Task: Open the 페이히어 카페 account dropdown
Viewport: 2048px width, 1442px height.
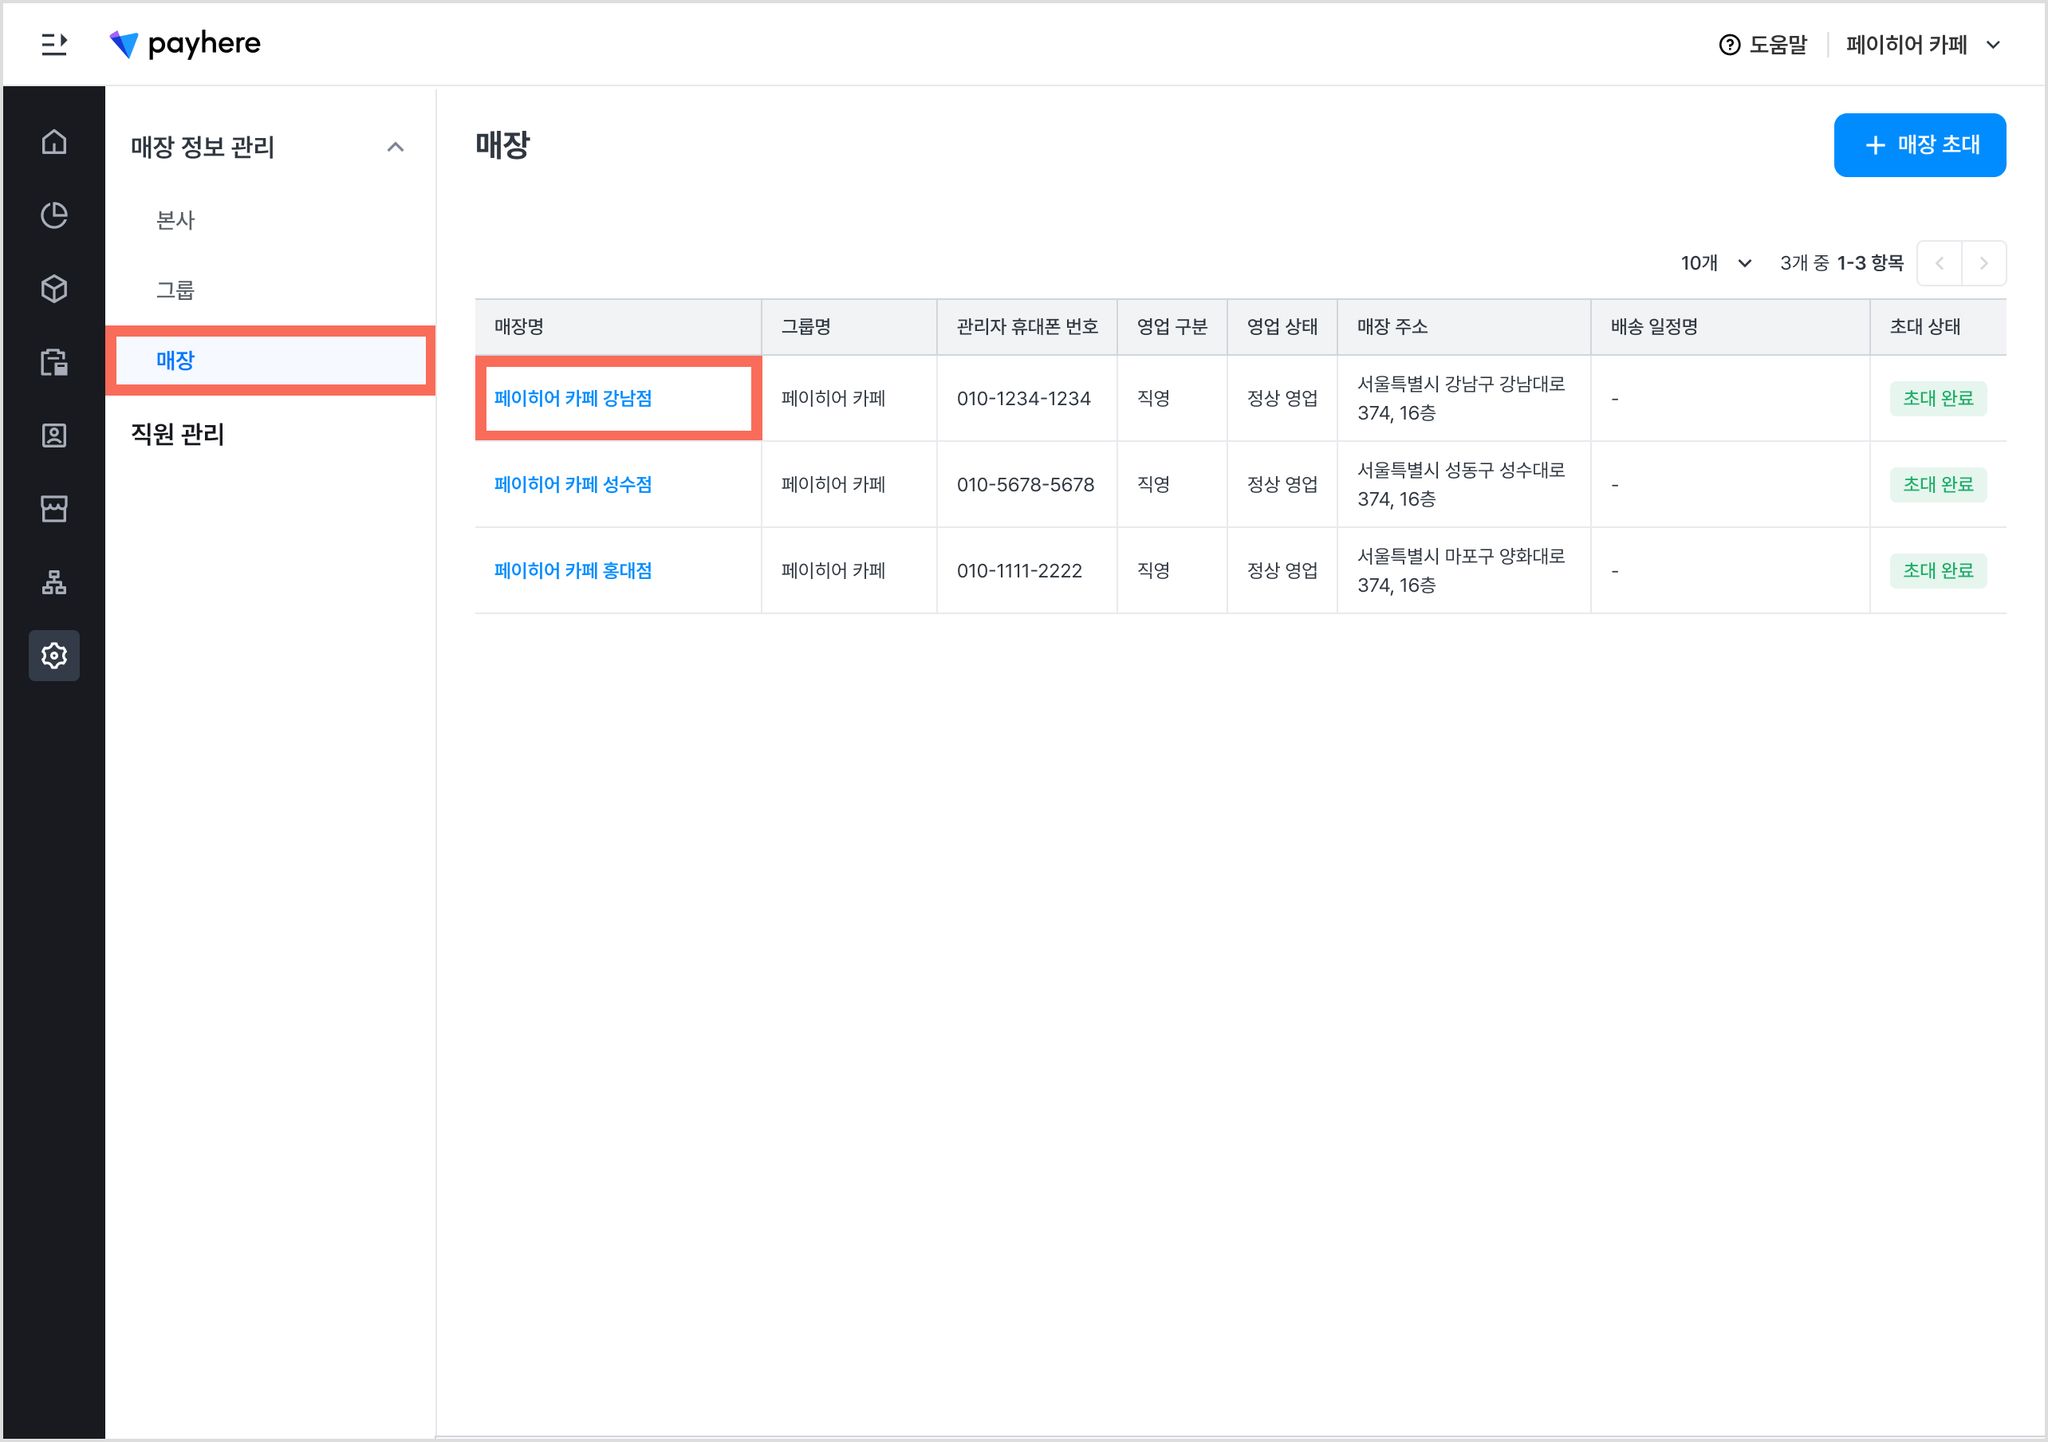Action: tap(1923, 45)
